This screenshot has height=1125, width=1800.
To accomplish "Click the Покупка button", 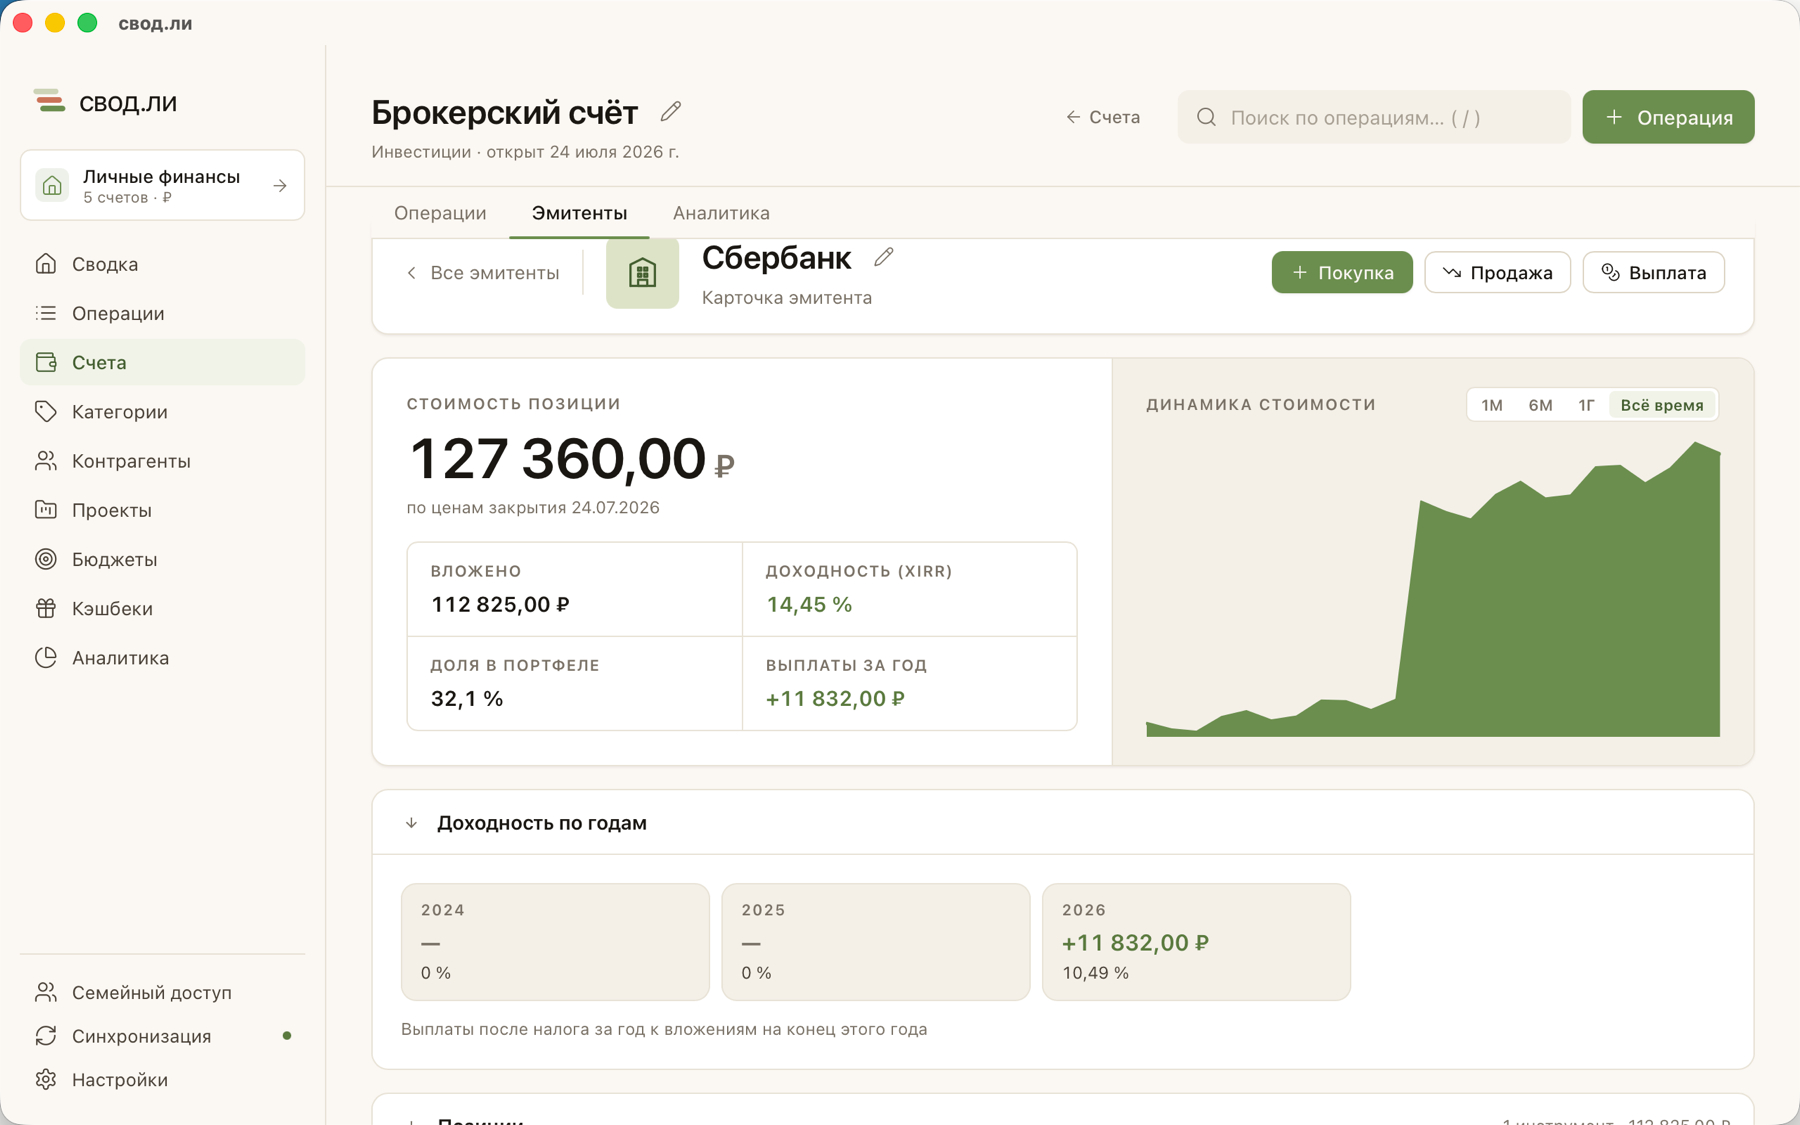I will [1342, 272].
